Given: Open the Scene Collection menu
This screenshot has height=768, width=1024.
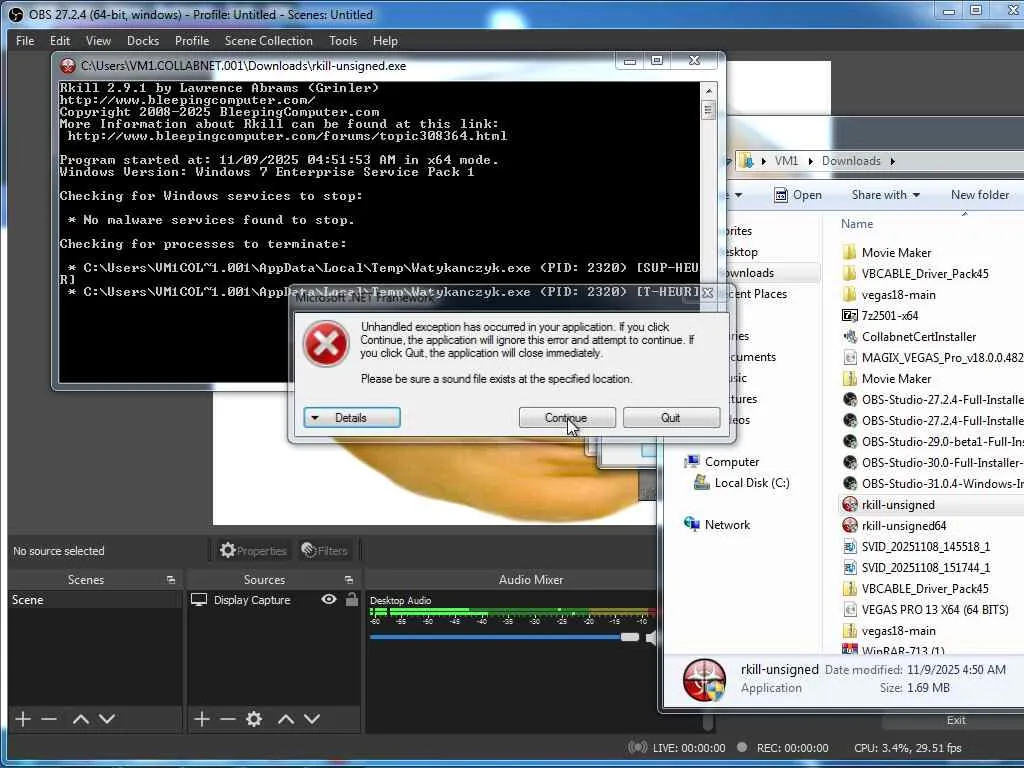Looking at the screenshot, I should [x=268, y=40].
